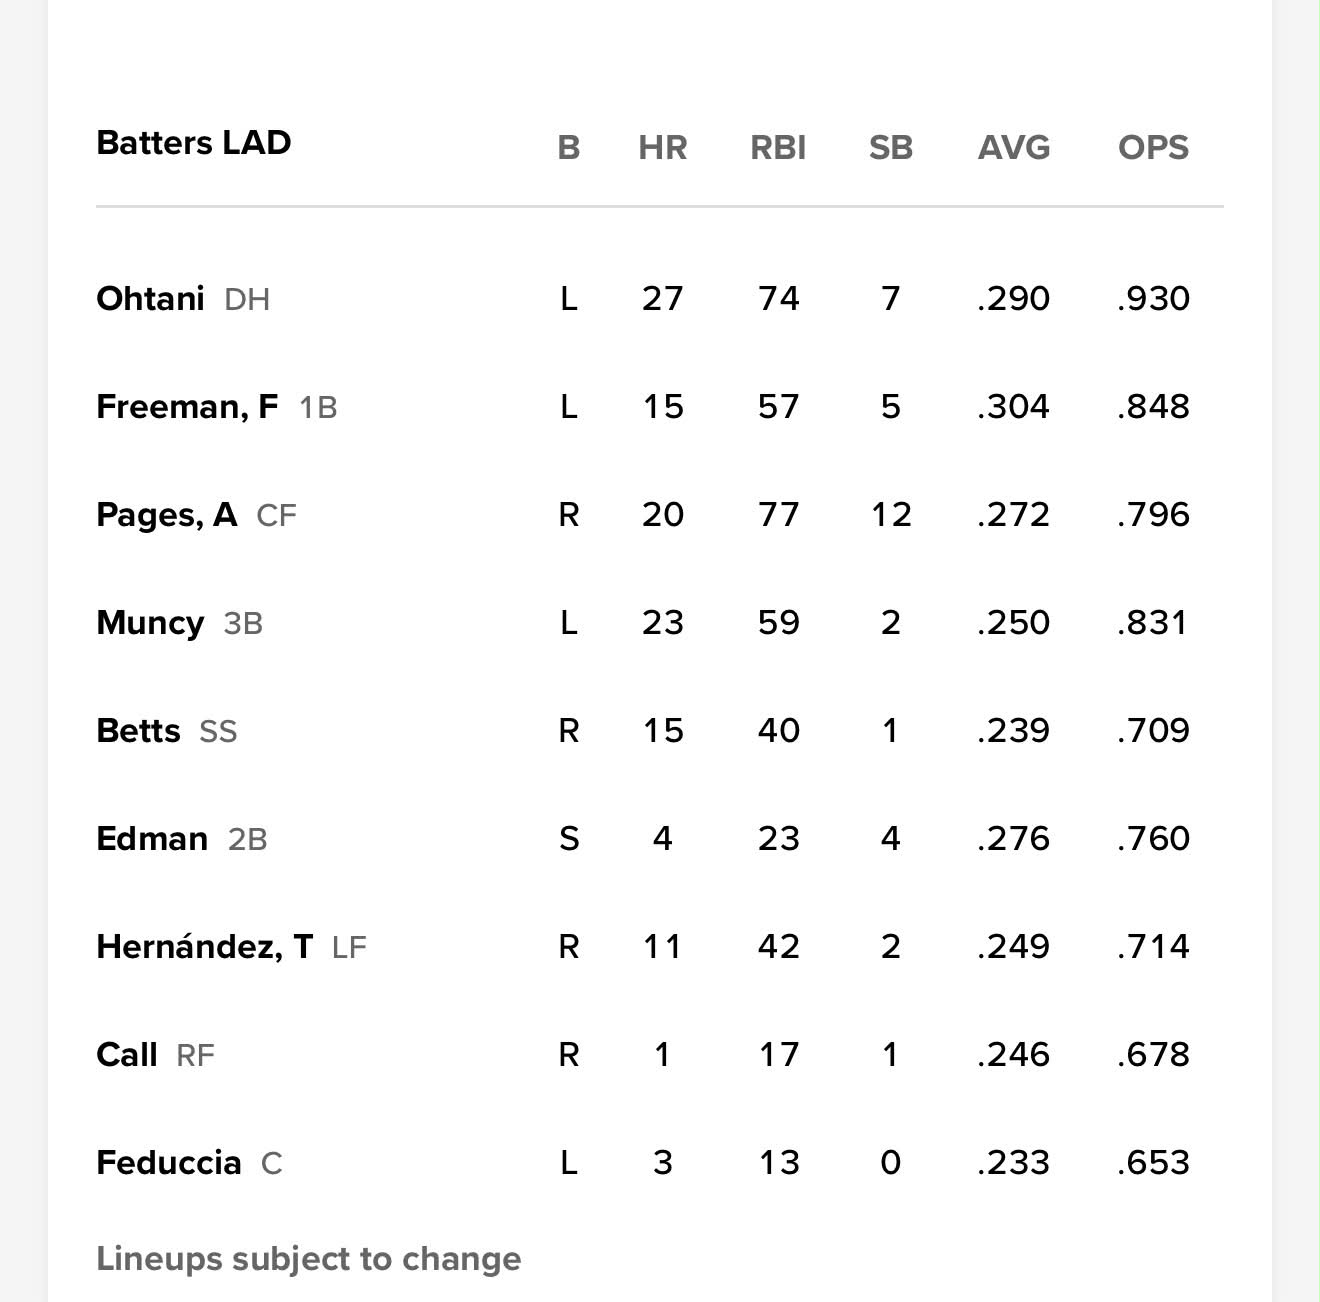1320x1302 pixels.
Task: Click the HR column header
Action: [662, 147]
